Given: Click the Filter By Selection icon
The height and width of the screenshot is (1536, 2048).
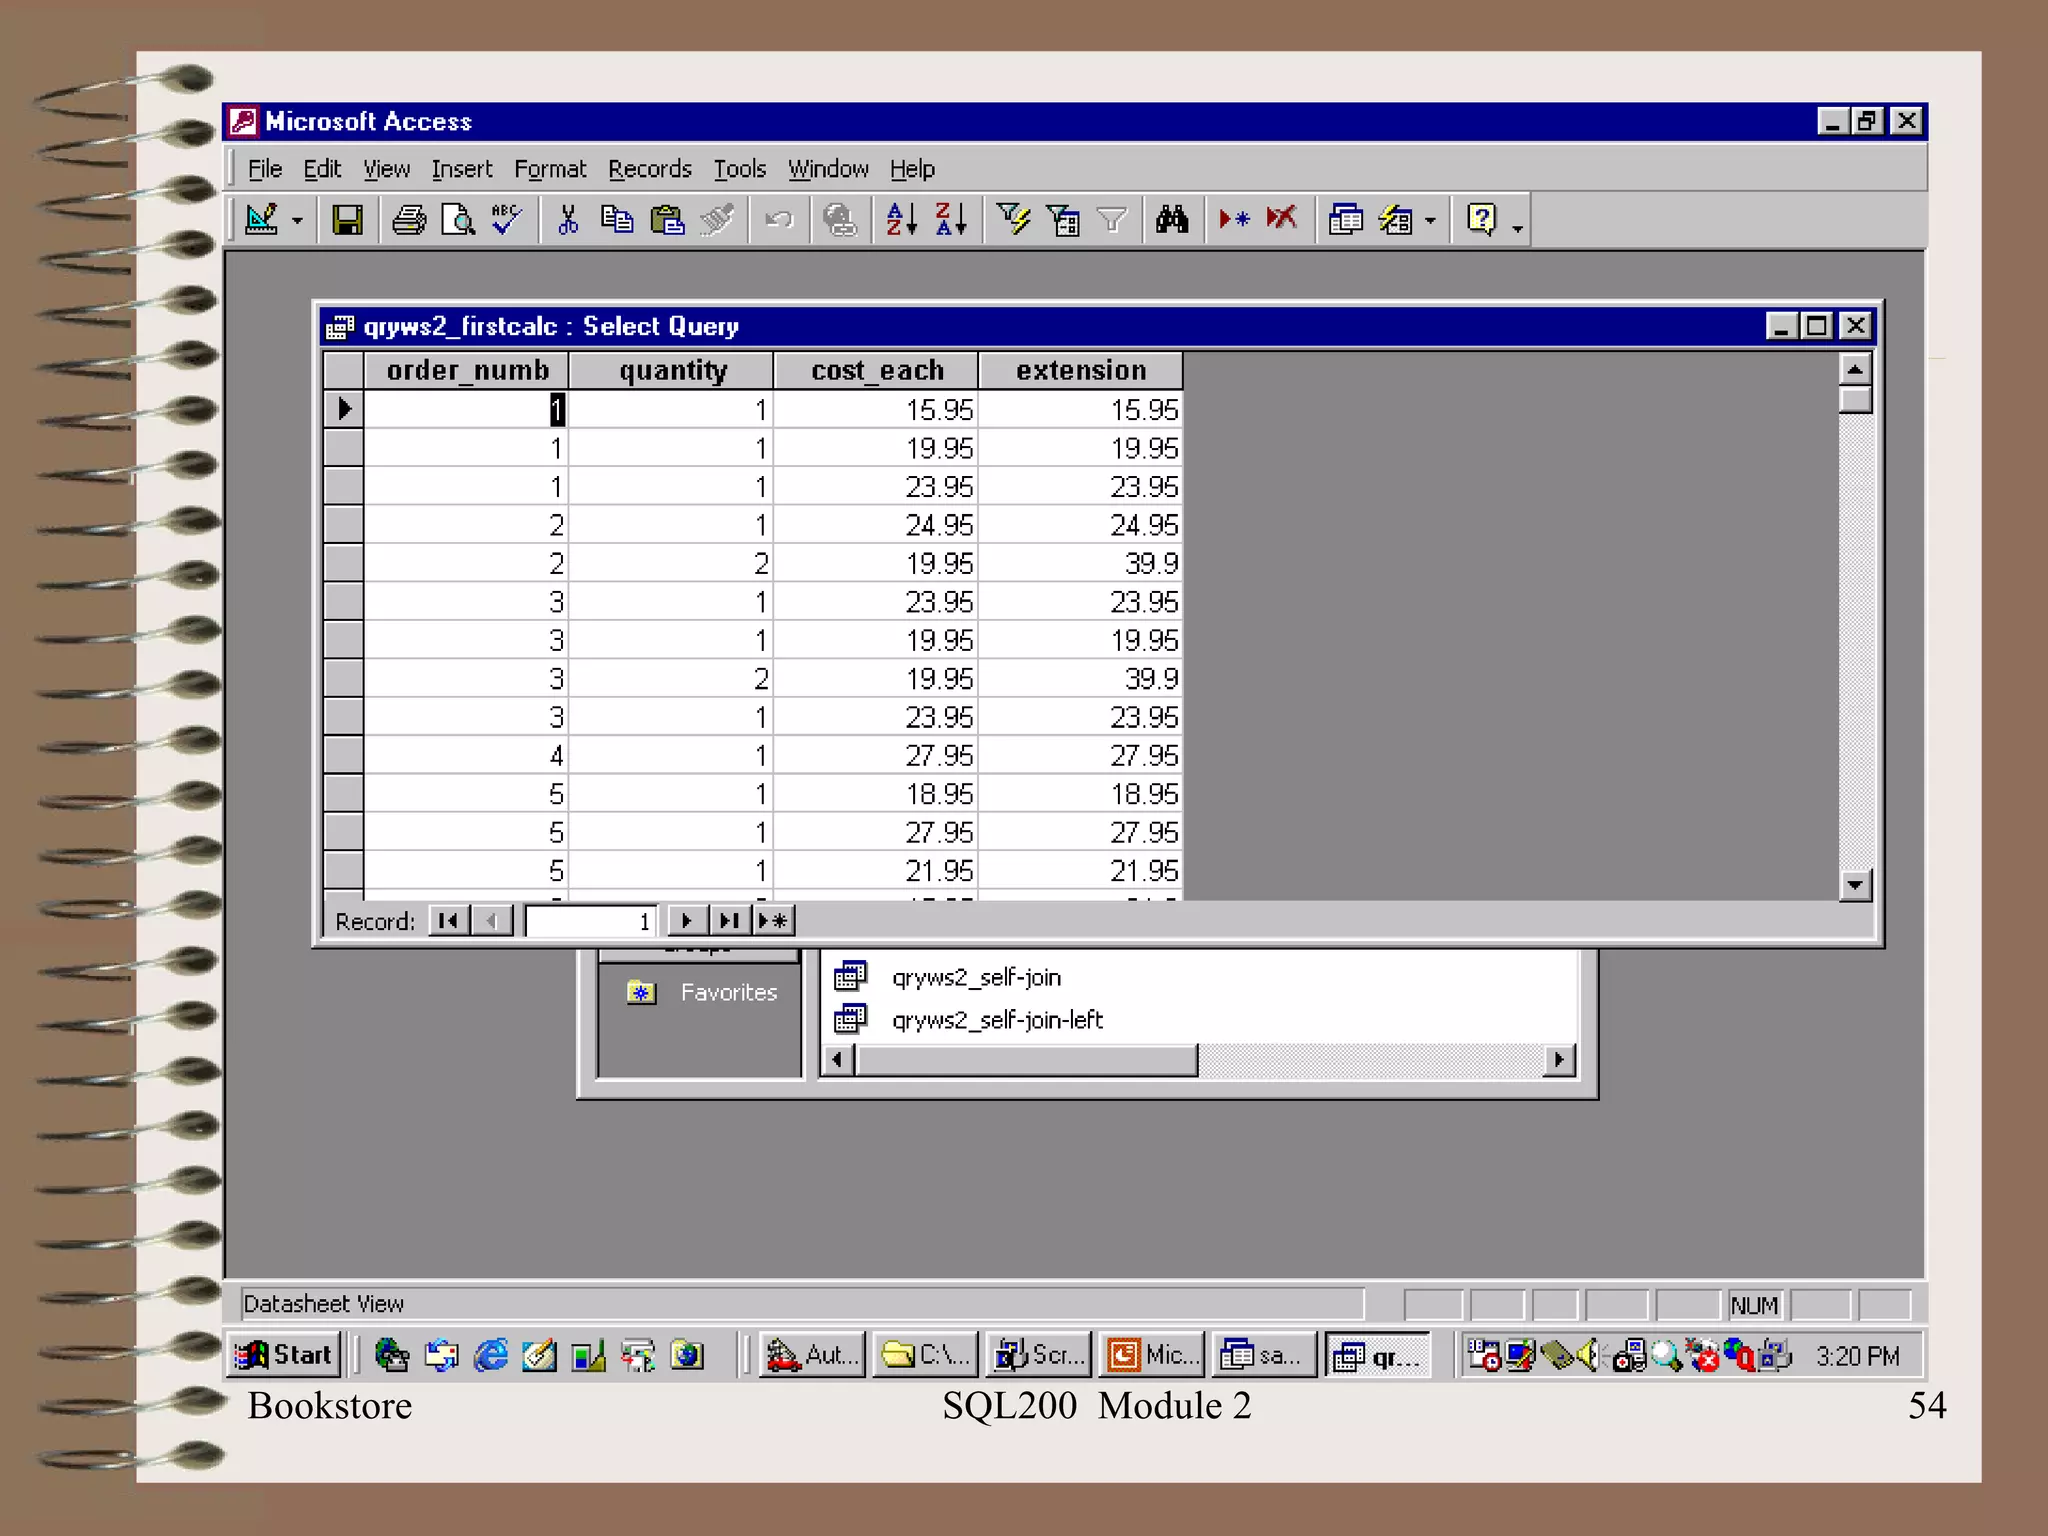Looking at the screenshot, I should (1013, 219).
